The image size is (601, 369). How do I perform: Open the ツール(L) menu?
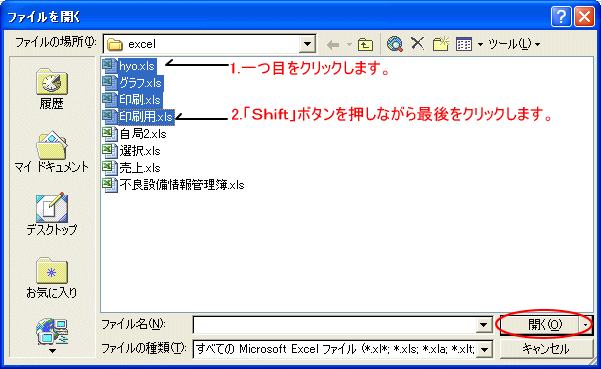pyautogui.click(x=514, y=44)
